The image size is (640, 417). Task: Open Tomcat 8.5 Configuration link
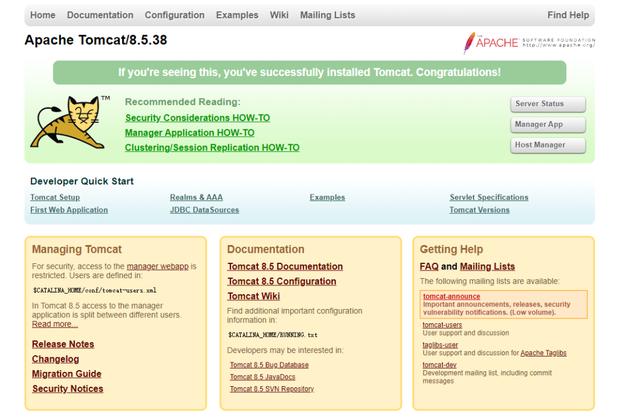282,282
